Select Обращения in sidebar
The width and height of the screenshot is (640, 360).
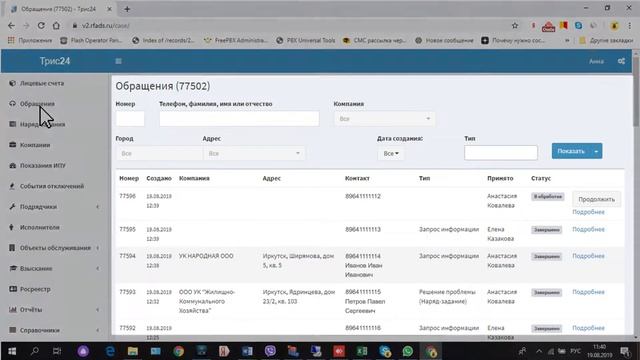37,104
